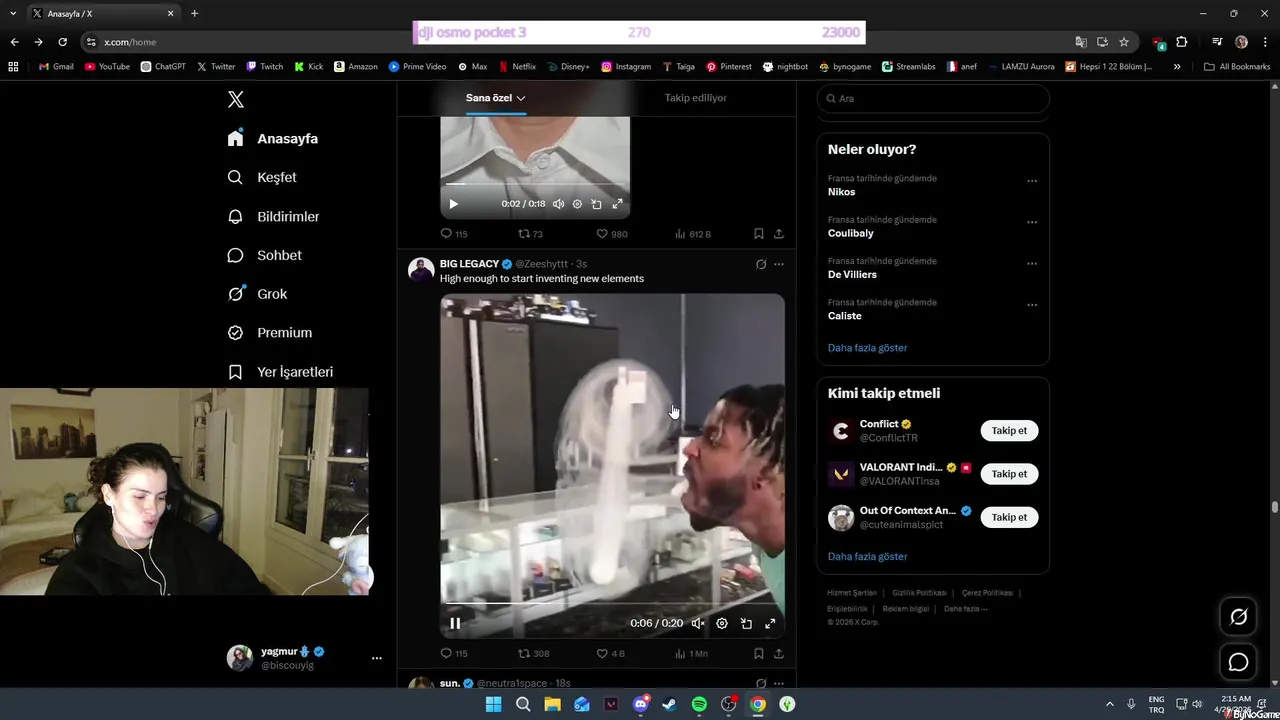Fullscreen the top video
1280x720 pixels.
pos(617,204)
